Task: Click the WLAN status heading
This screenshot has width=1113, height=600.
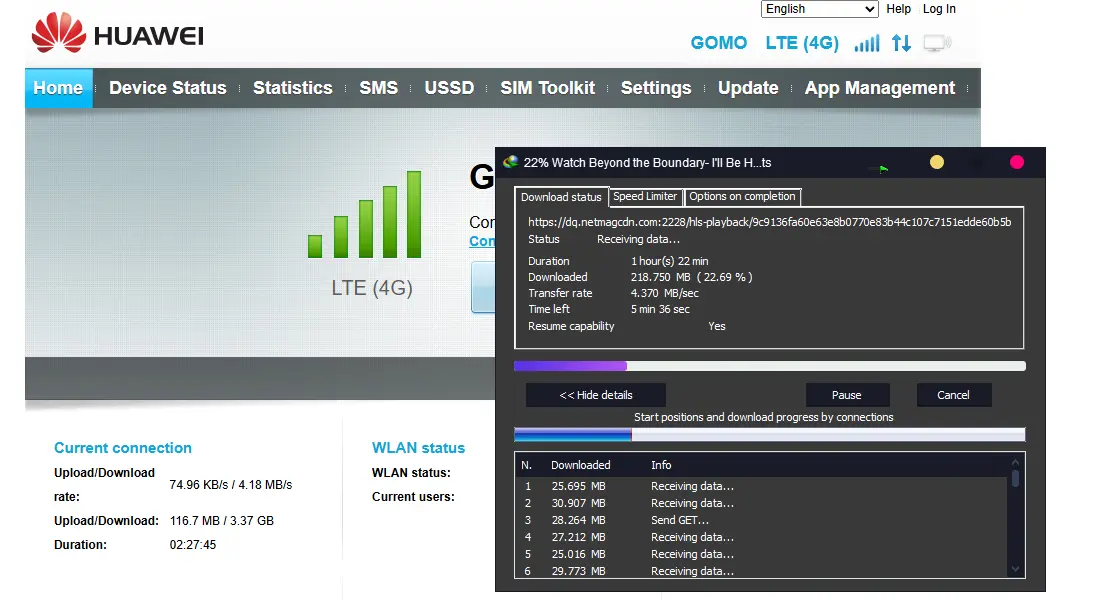Action: [418, 448]
